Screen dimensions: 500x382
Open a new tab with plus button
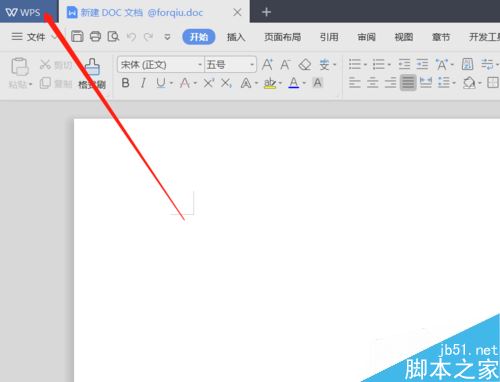pos(266,12)
